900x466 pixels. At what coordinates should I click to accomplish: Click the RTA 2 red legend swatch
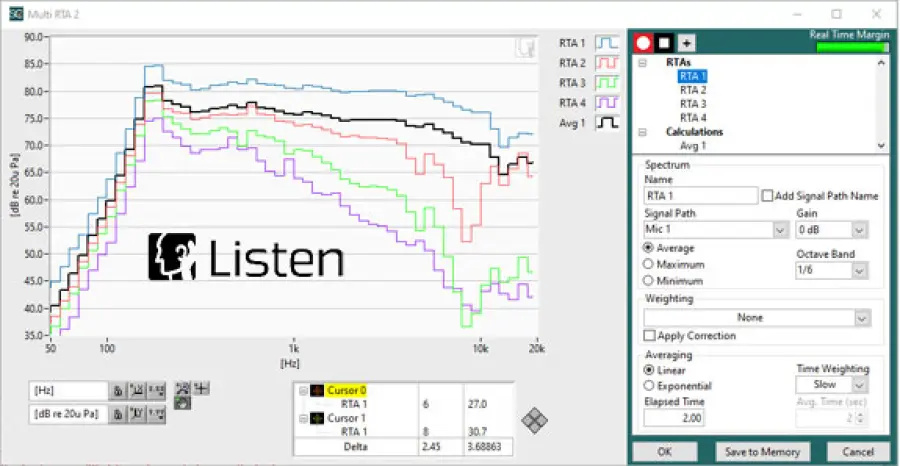coord(607,64)
